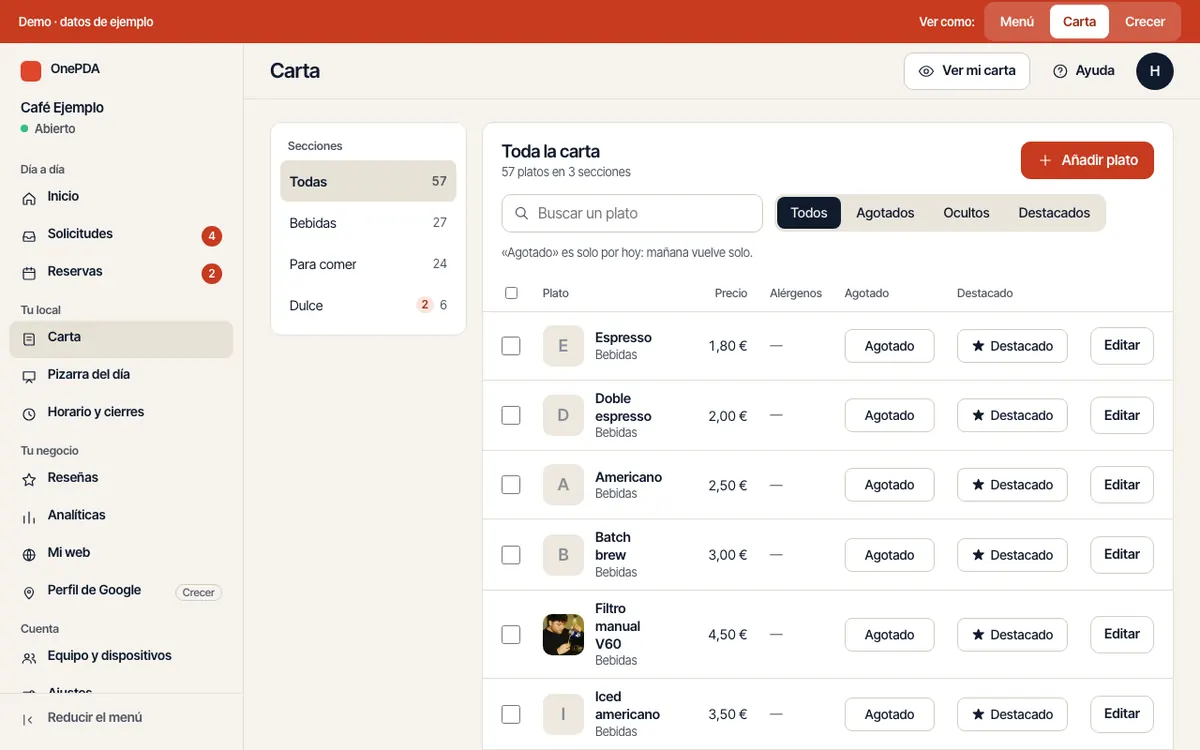The width and height of the screenshot is (1200, 750).
Task: Select the Bebidas section
Action: click(368, 223)
